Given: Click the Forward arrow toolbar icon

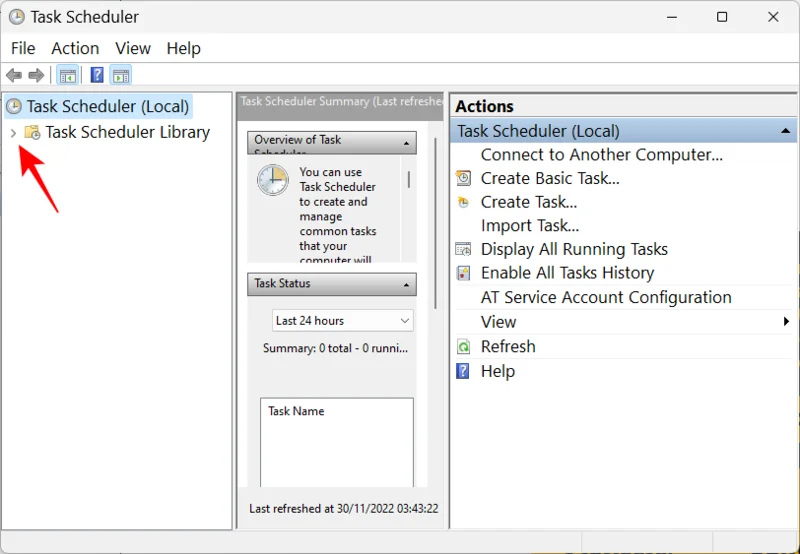Looking at the screenshot, I should 36,76.
